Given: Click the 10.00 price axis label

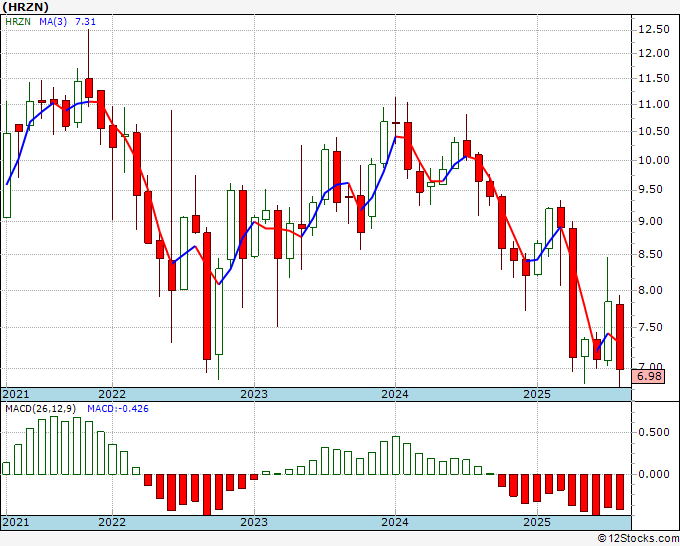Looking at the screenshot, I should [x=654, y=160].
